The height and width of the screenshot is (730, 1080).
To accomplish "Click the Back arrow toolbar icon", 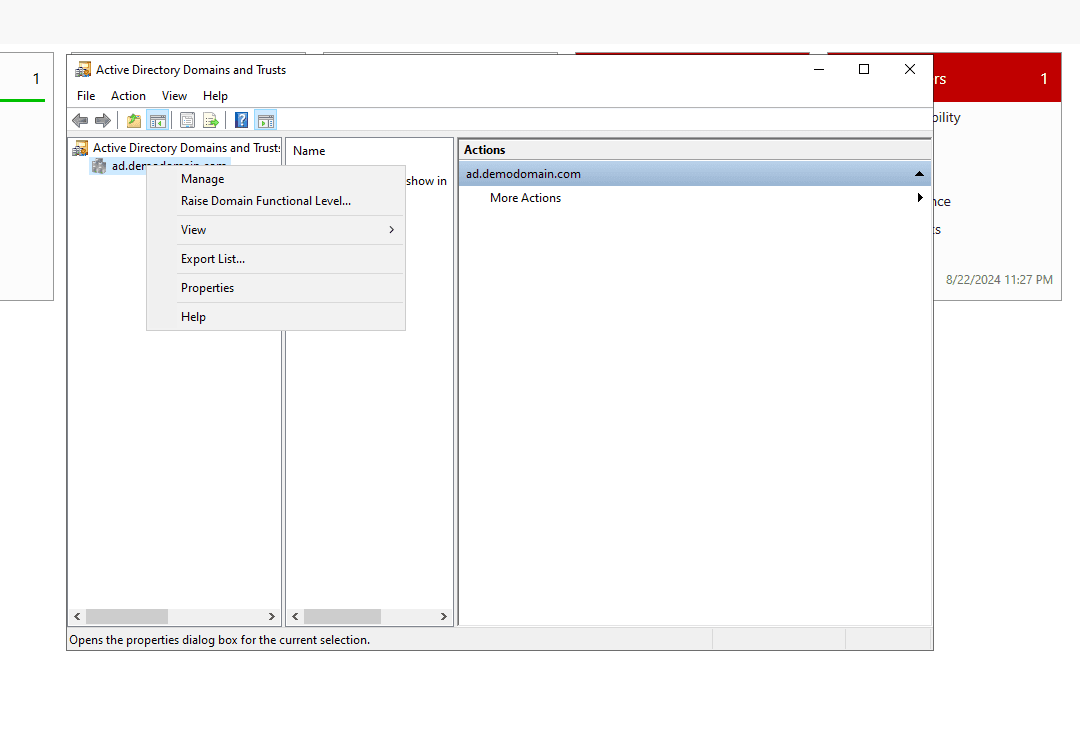I will [80, 121].
